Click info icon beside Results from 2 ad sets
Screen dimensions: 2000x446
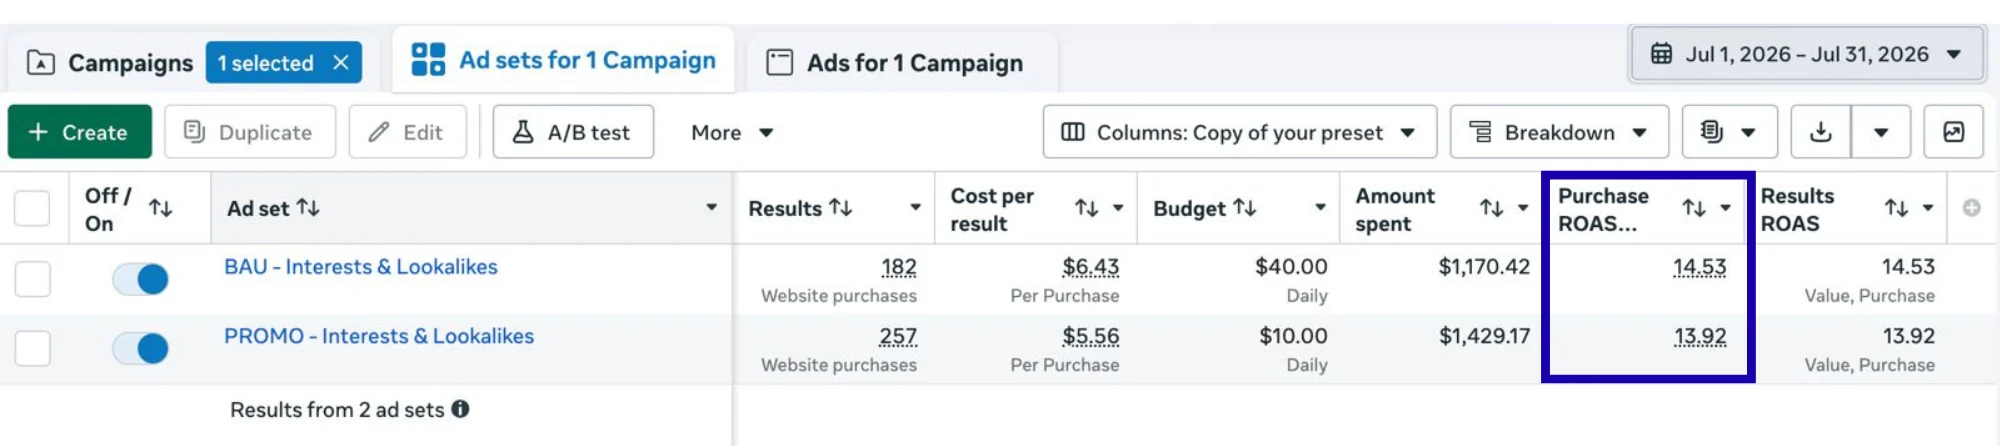coord(460,409)
